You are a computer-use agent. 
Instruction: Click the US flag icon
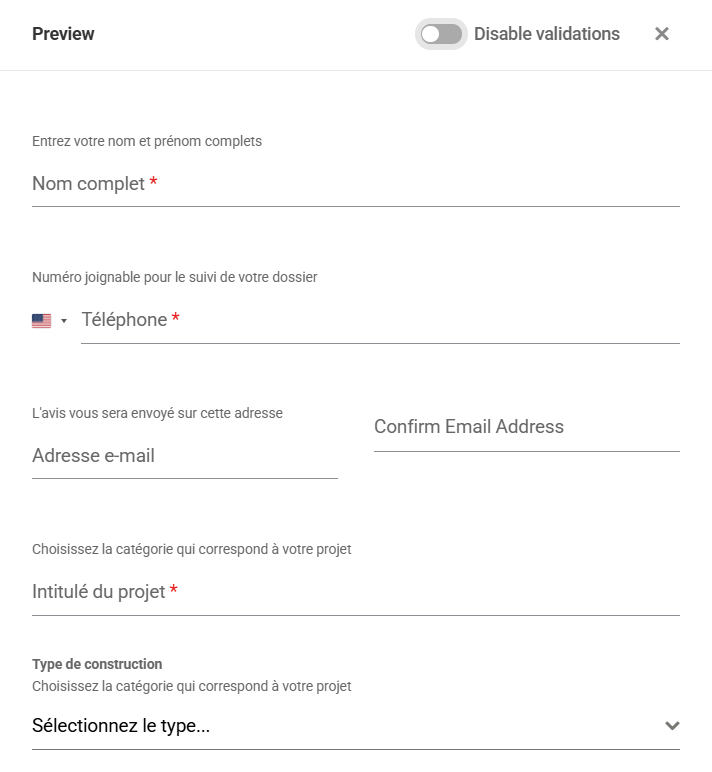click(41, 321)
